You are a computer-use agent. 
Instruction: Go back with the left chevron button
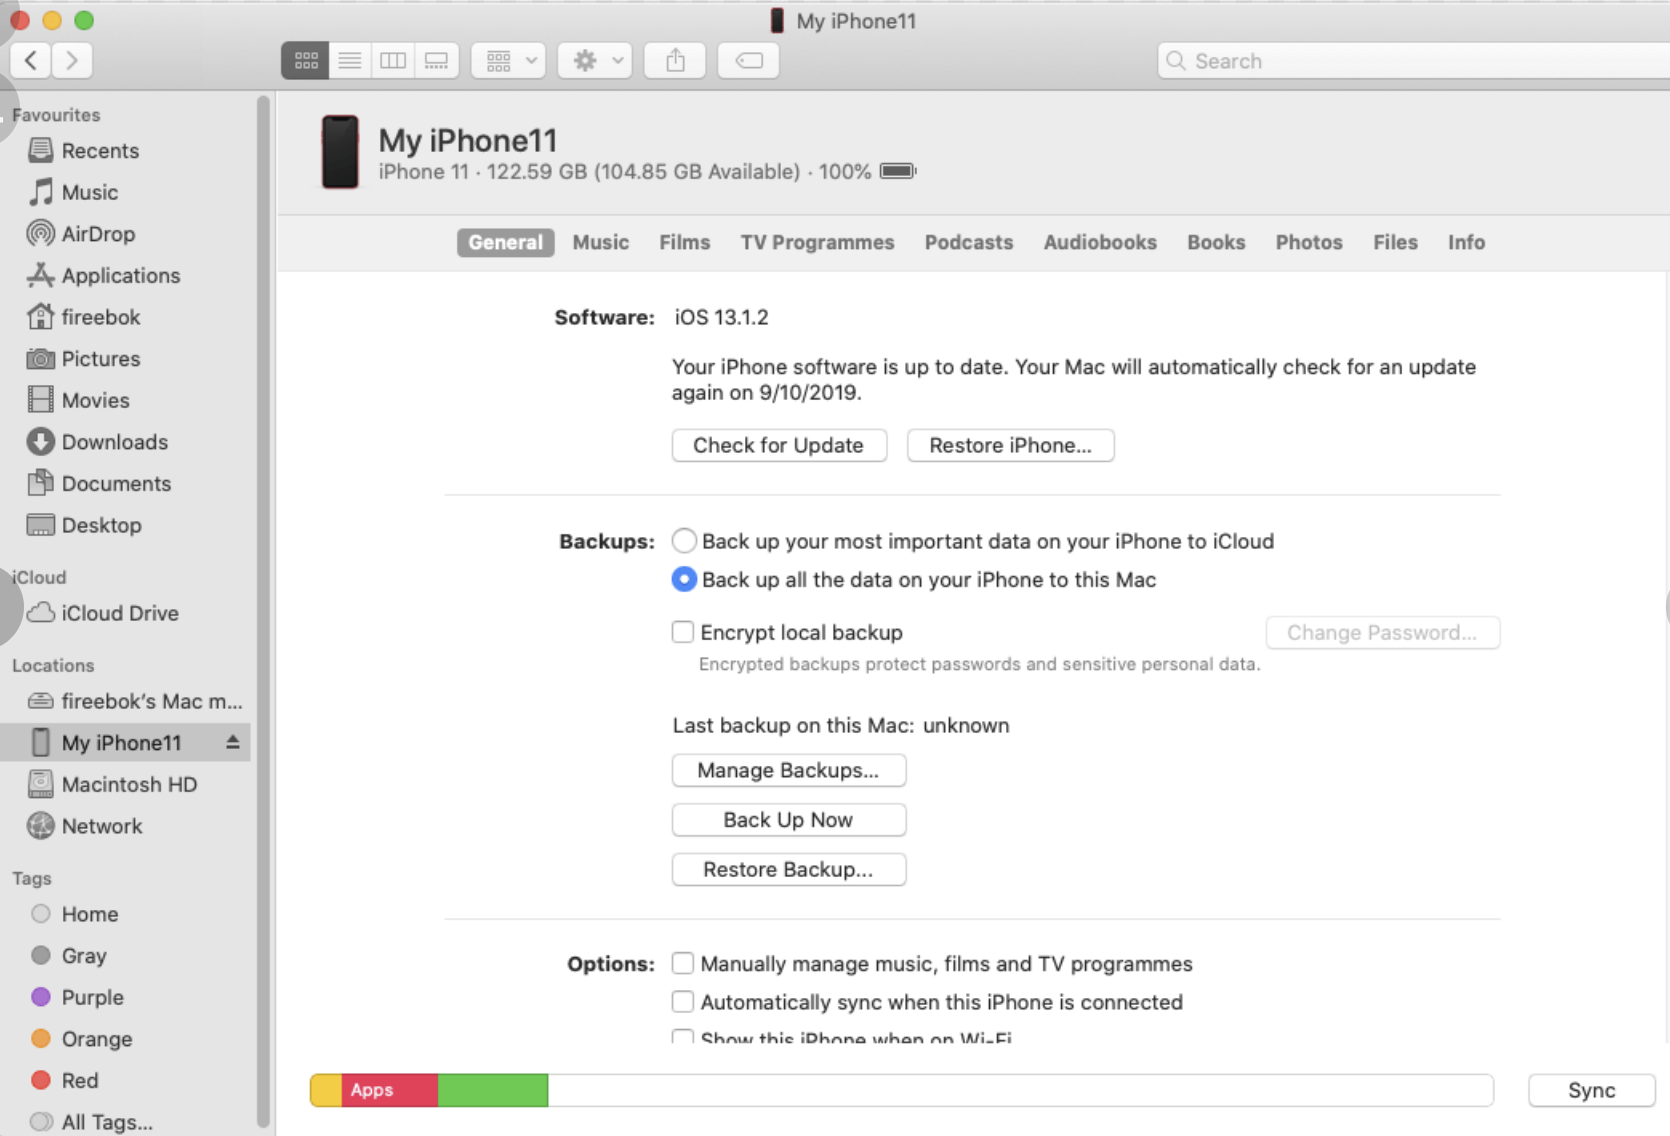[31, 61]
